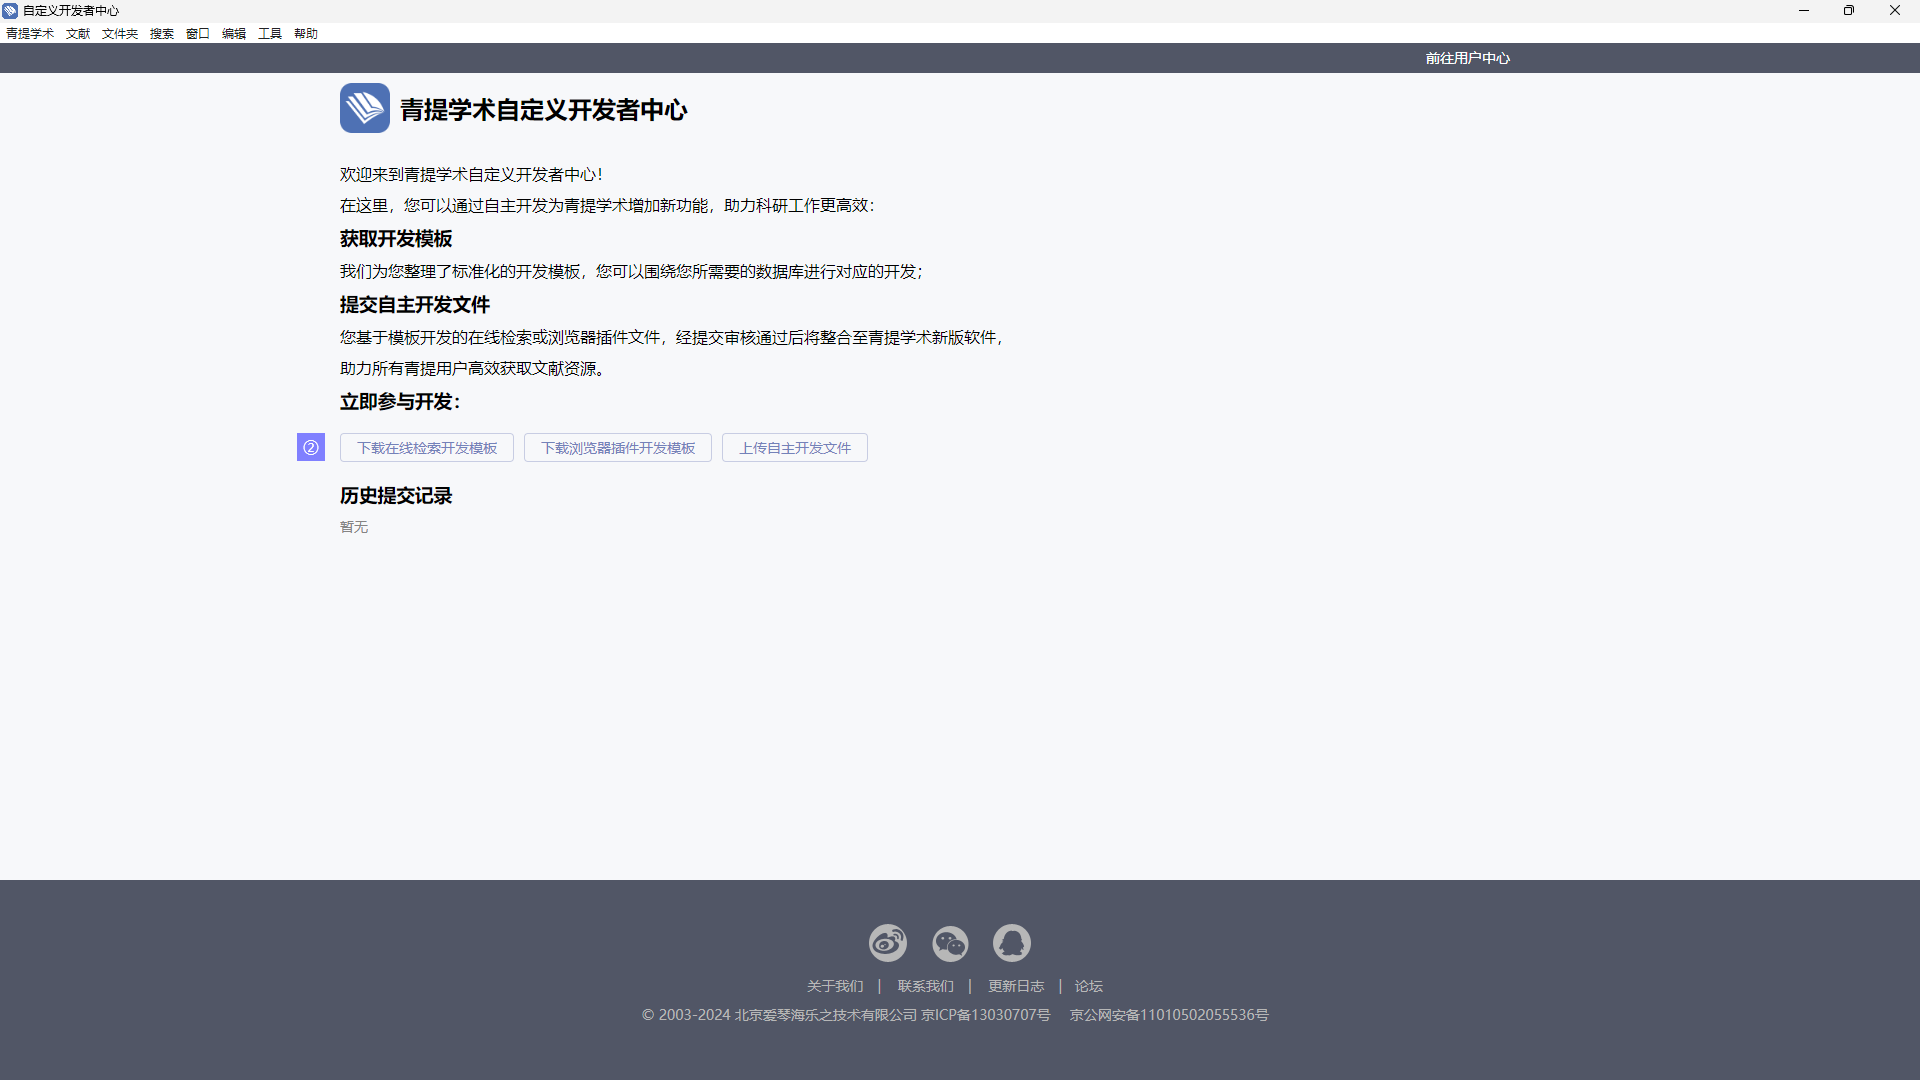Open the 搜索 menu

pyautogui.click(x=162, y=33)
